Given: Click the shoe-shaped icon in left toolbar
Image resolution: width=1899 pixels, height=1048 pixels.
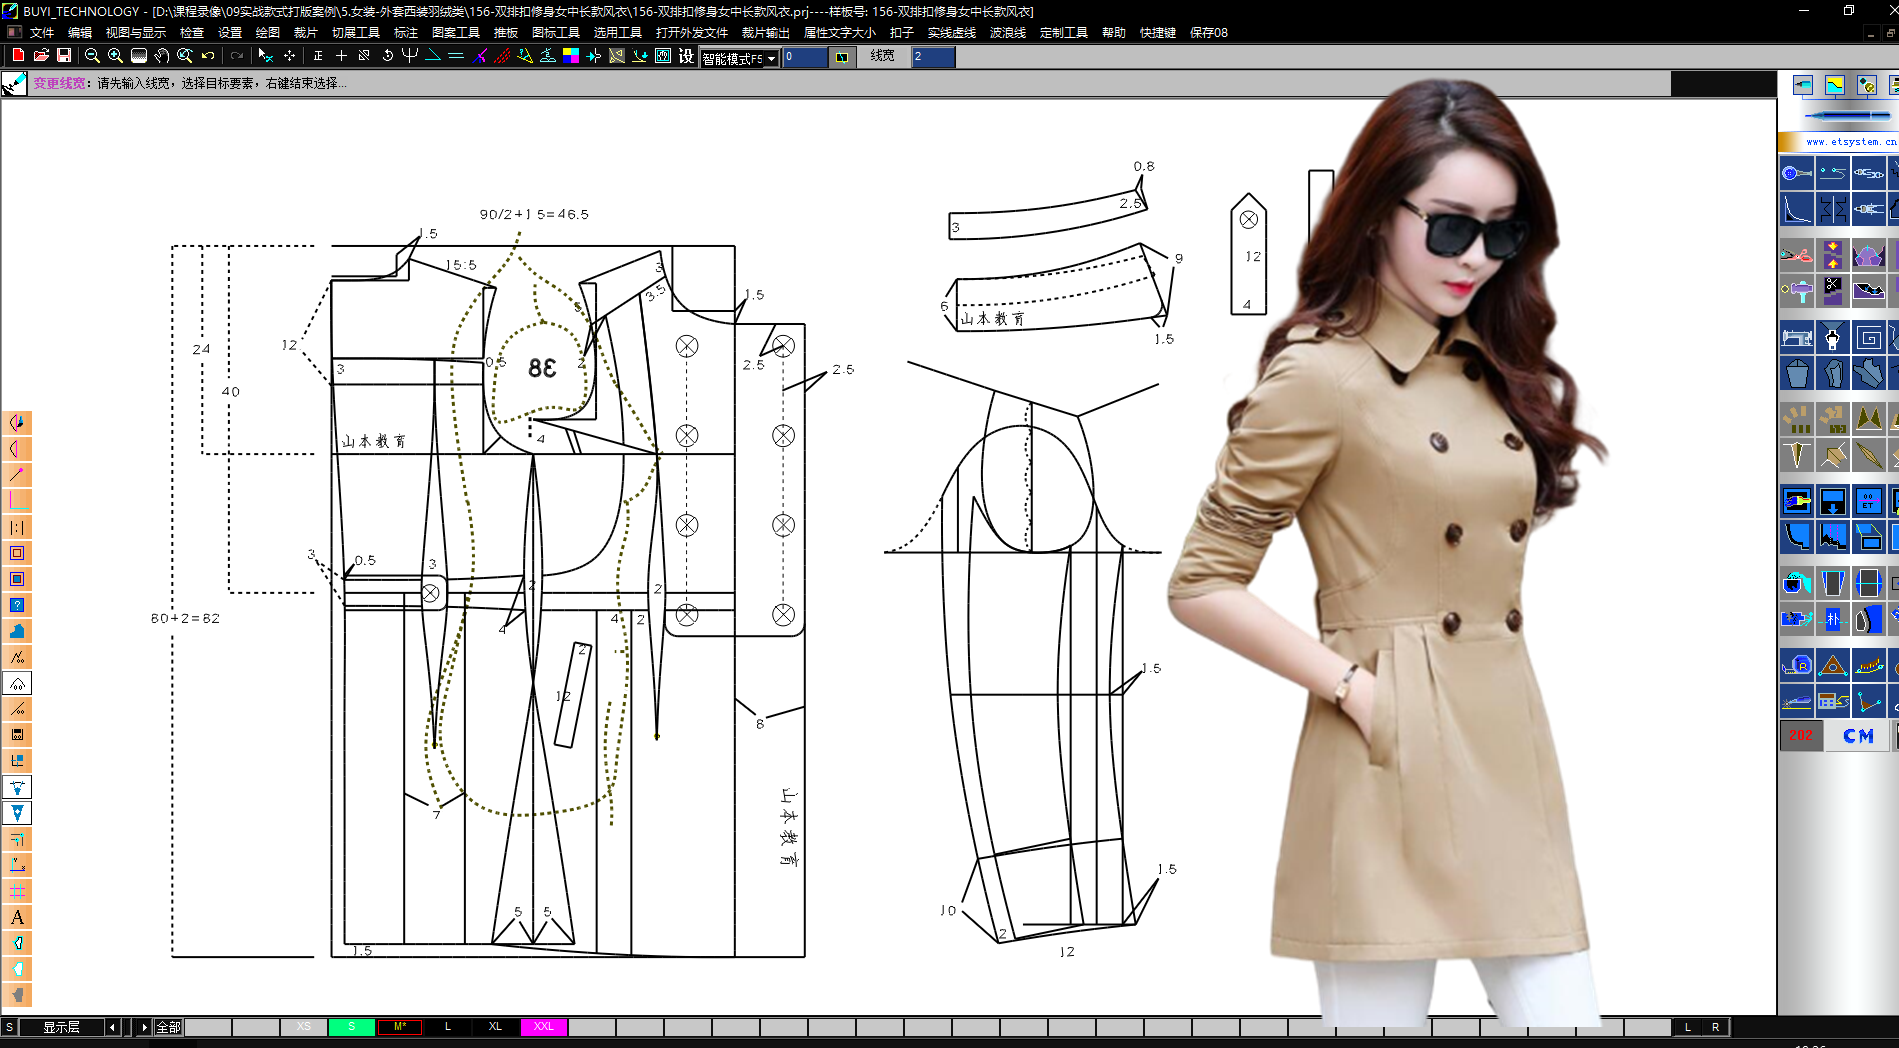Looking at the screenshot, I should click(17, 631).
